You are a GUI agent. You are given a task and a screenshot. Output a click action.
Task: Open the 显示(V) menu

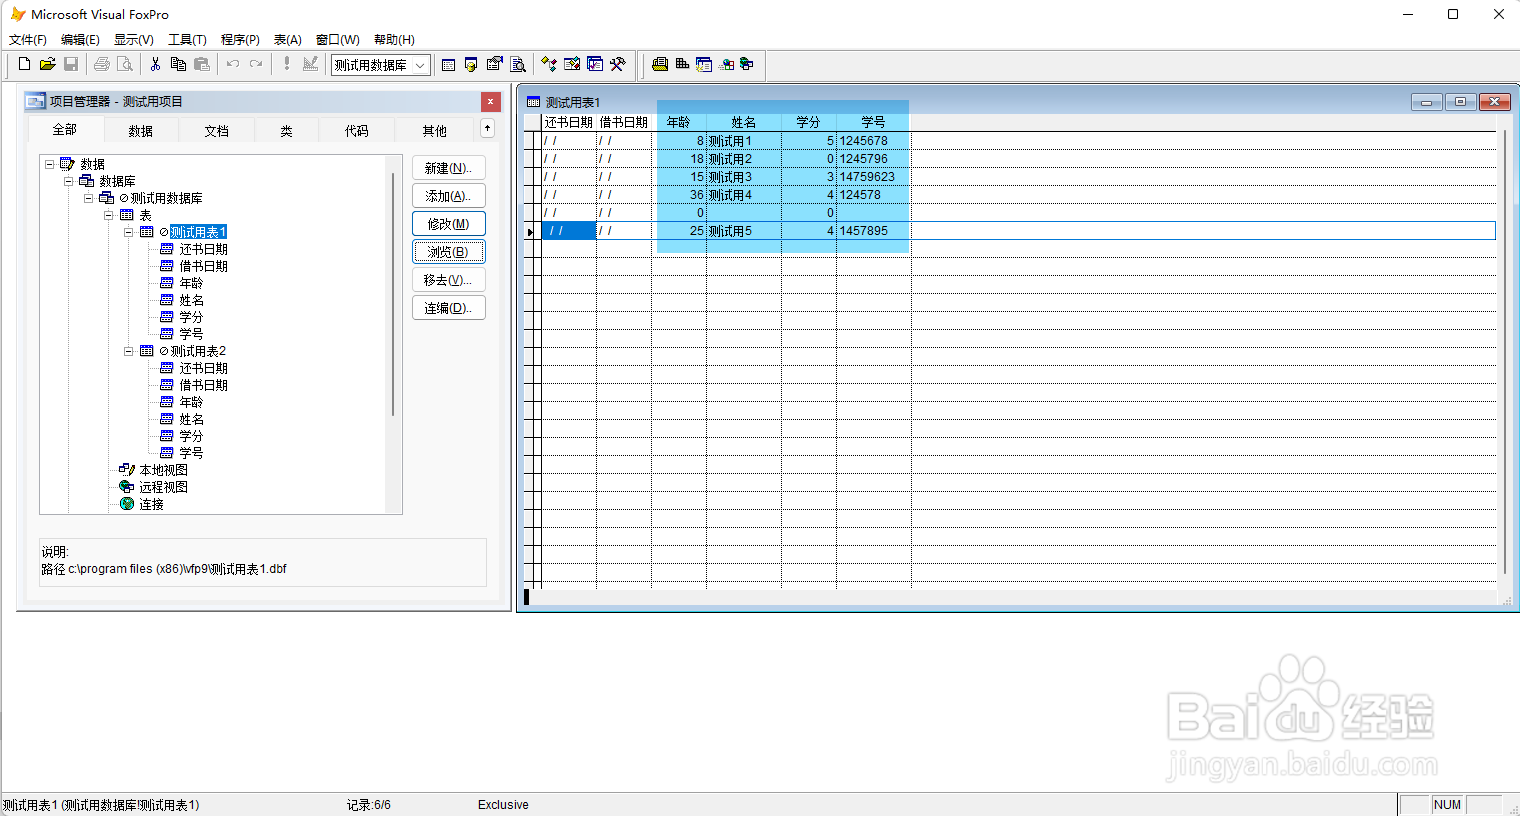pos(134,40)
